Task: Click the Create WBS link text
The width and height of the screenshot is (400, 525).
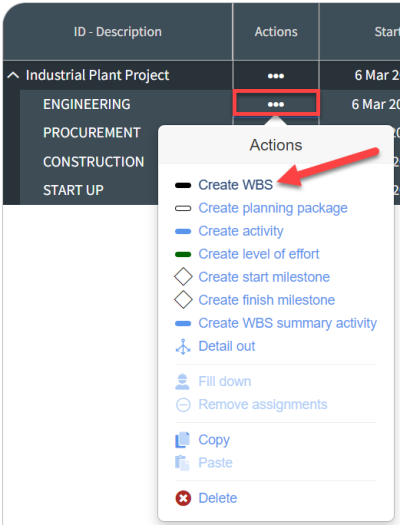Action: click(x=236, y=185)
